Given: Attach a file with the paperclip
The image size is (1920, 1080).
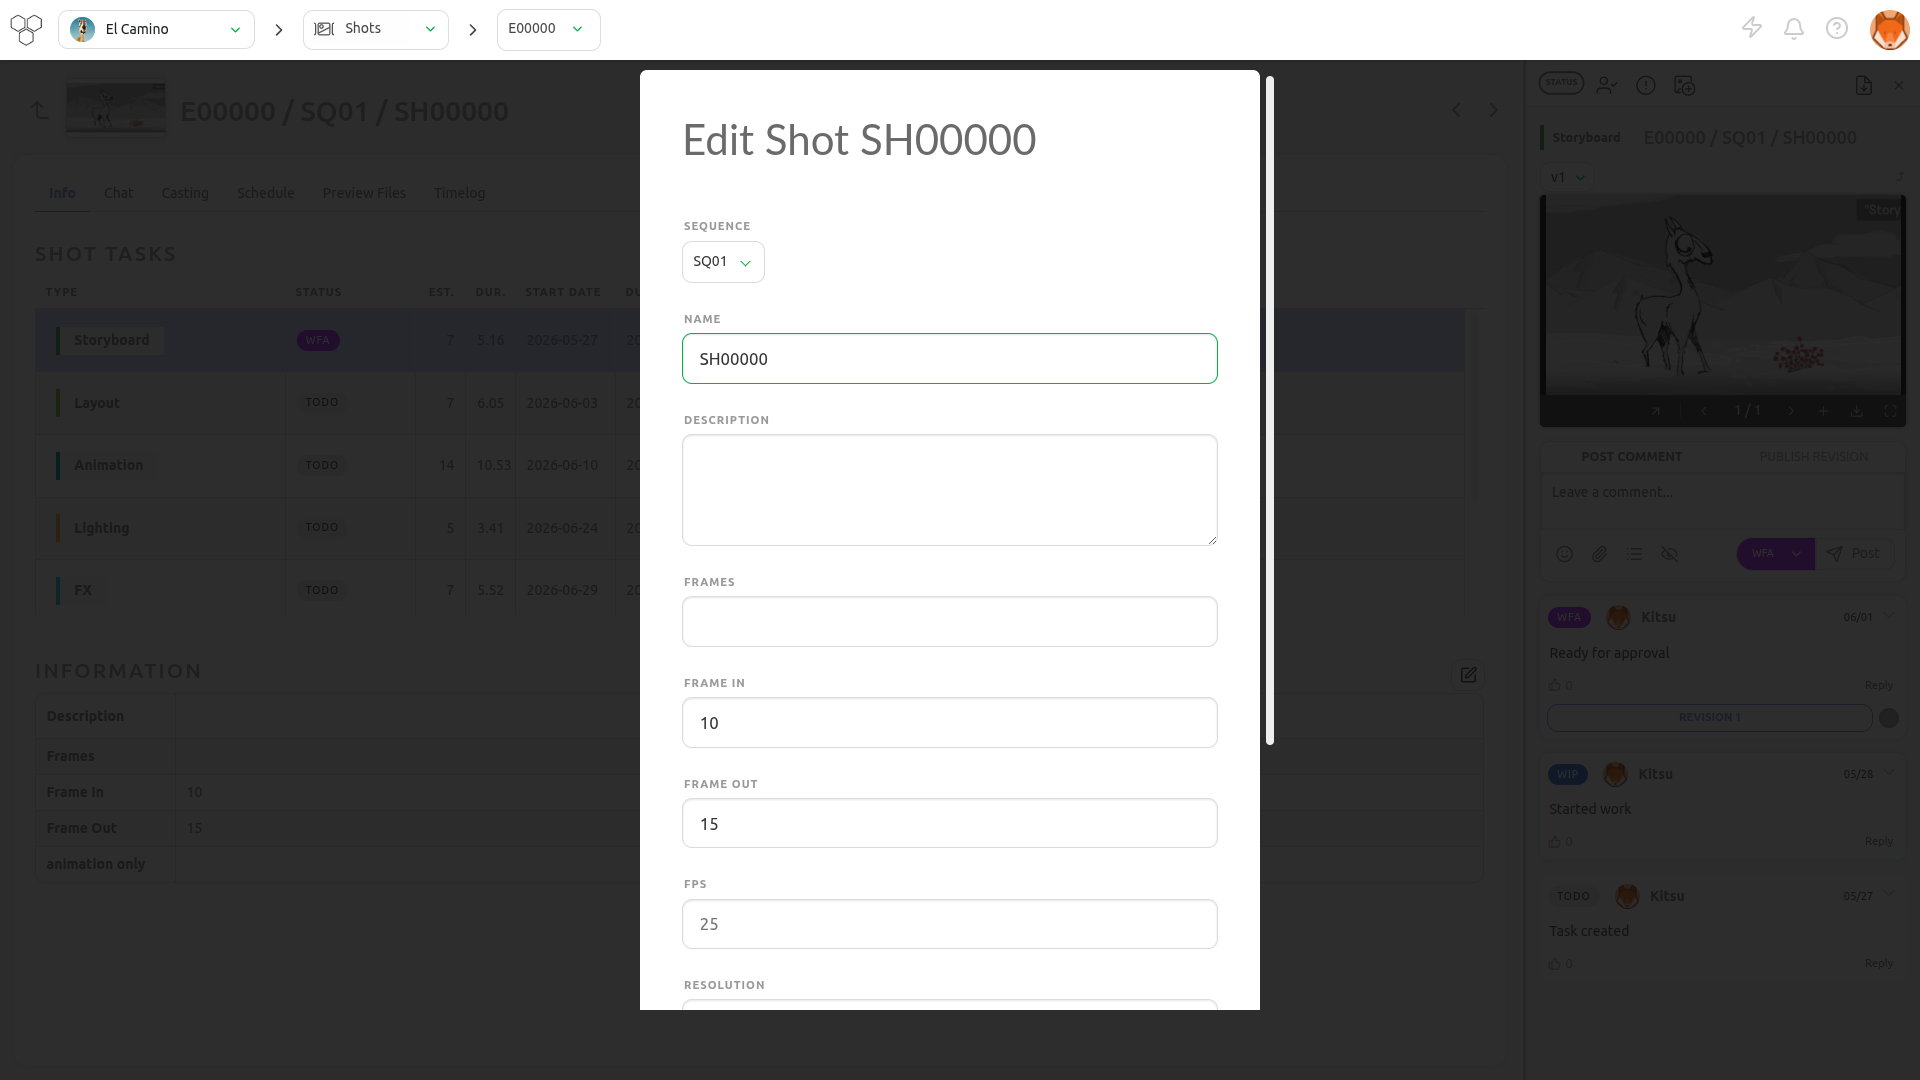Looking at the screenshot, I should pos(1600,554).
